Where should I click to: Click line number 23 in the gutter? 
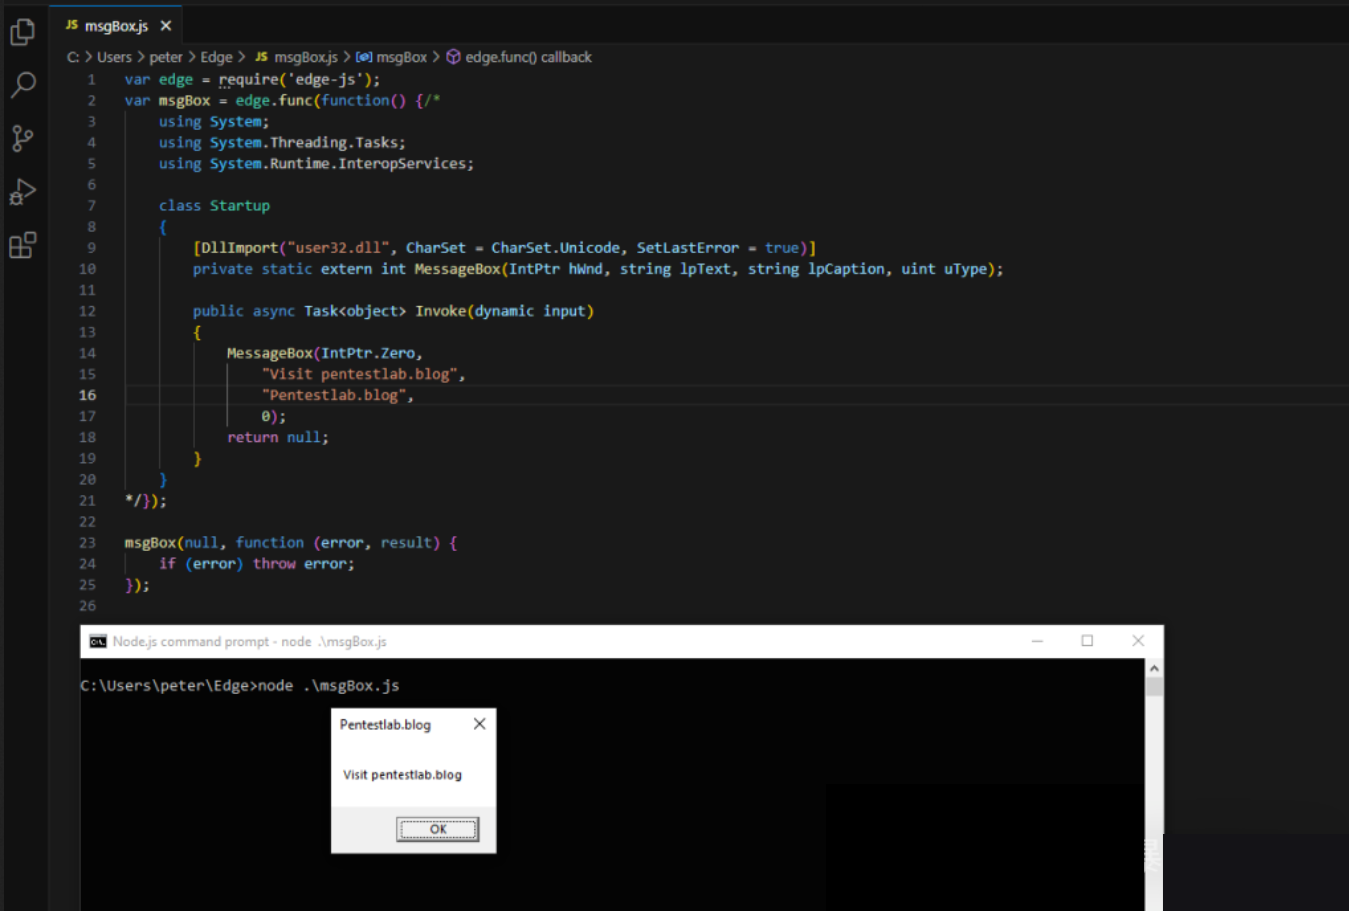pos(88,543)
